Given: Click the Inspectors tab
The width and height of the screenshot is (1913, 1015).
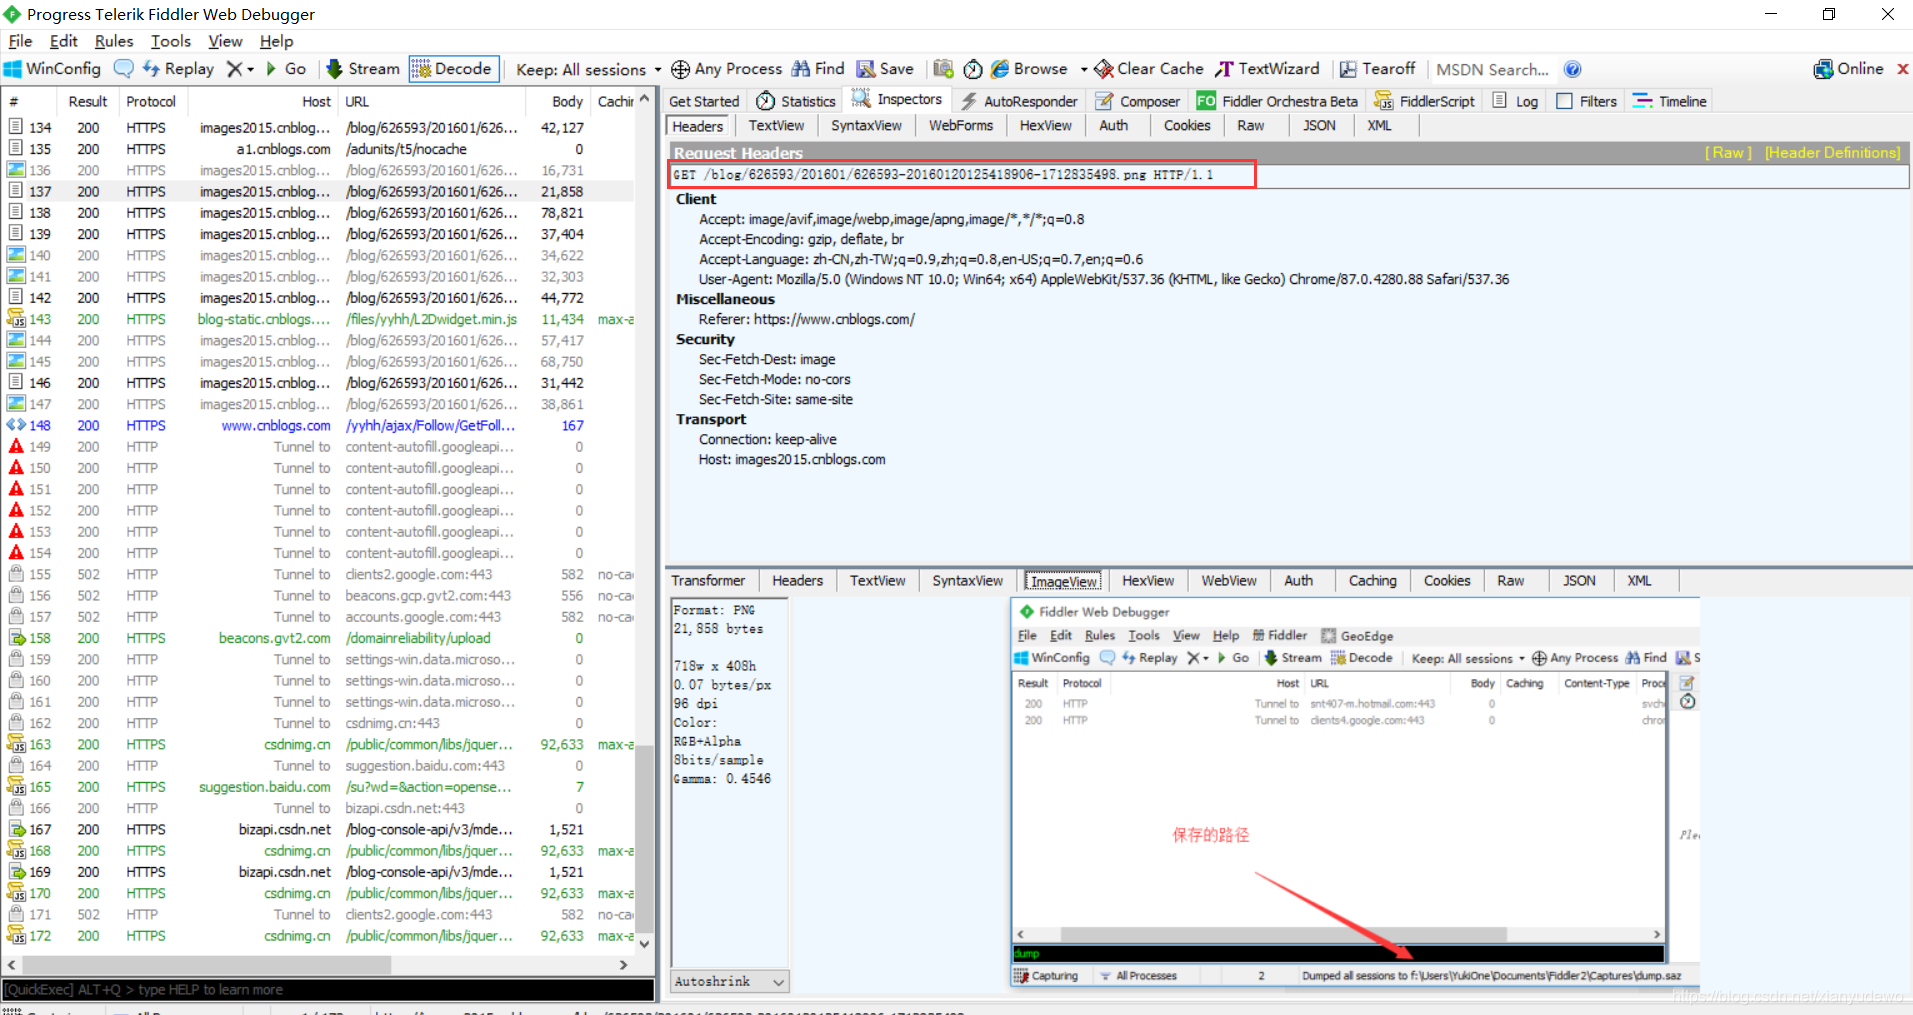Looking at the screenshot, I should tap(897, 100).
